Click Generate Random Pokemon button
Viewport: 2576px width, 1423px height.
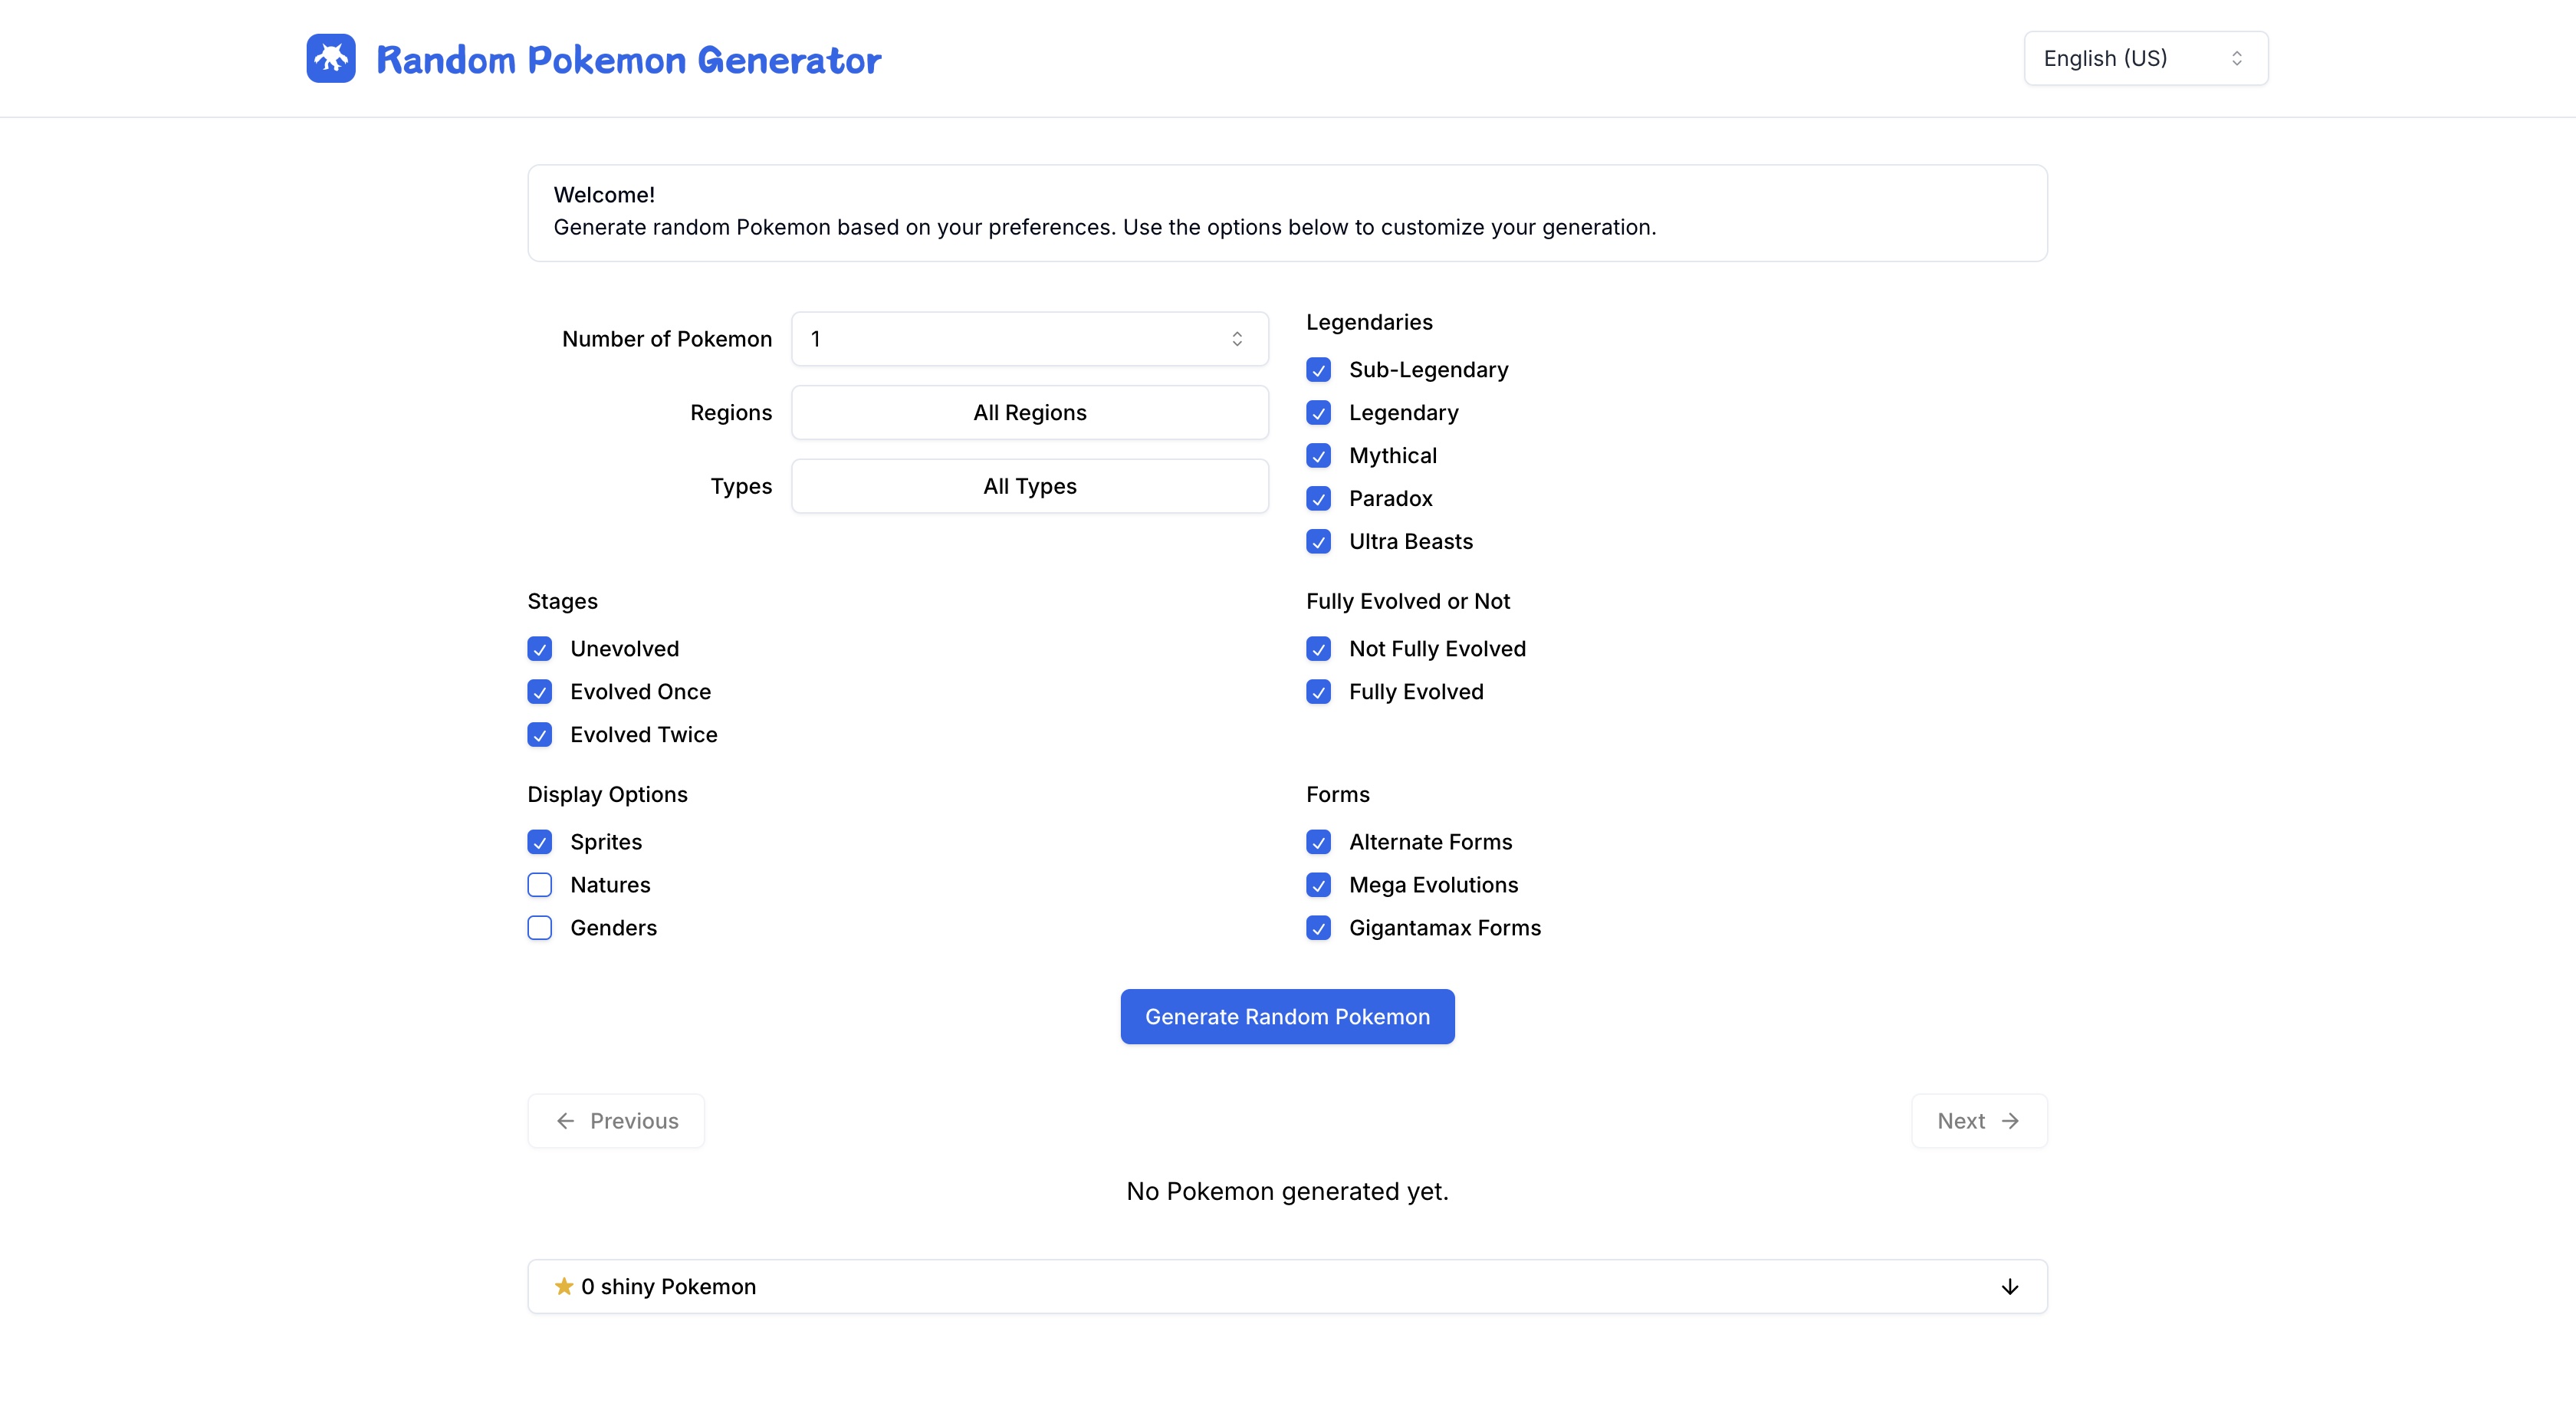click(1287, 1017)
